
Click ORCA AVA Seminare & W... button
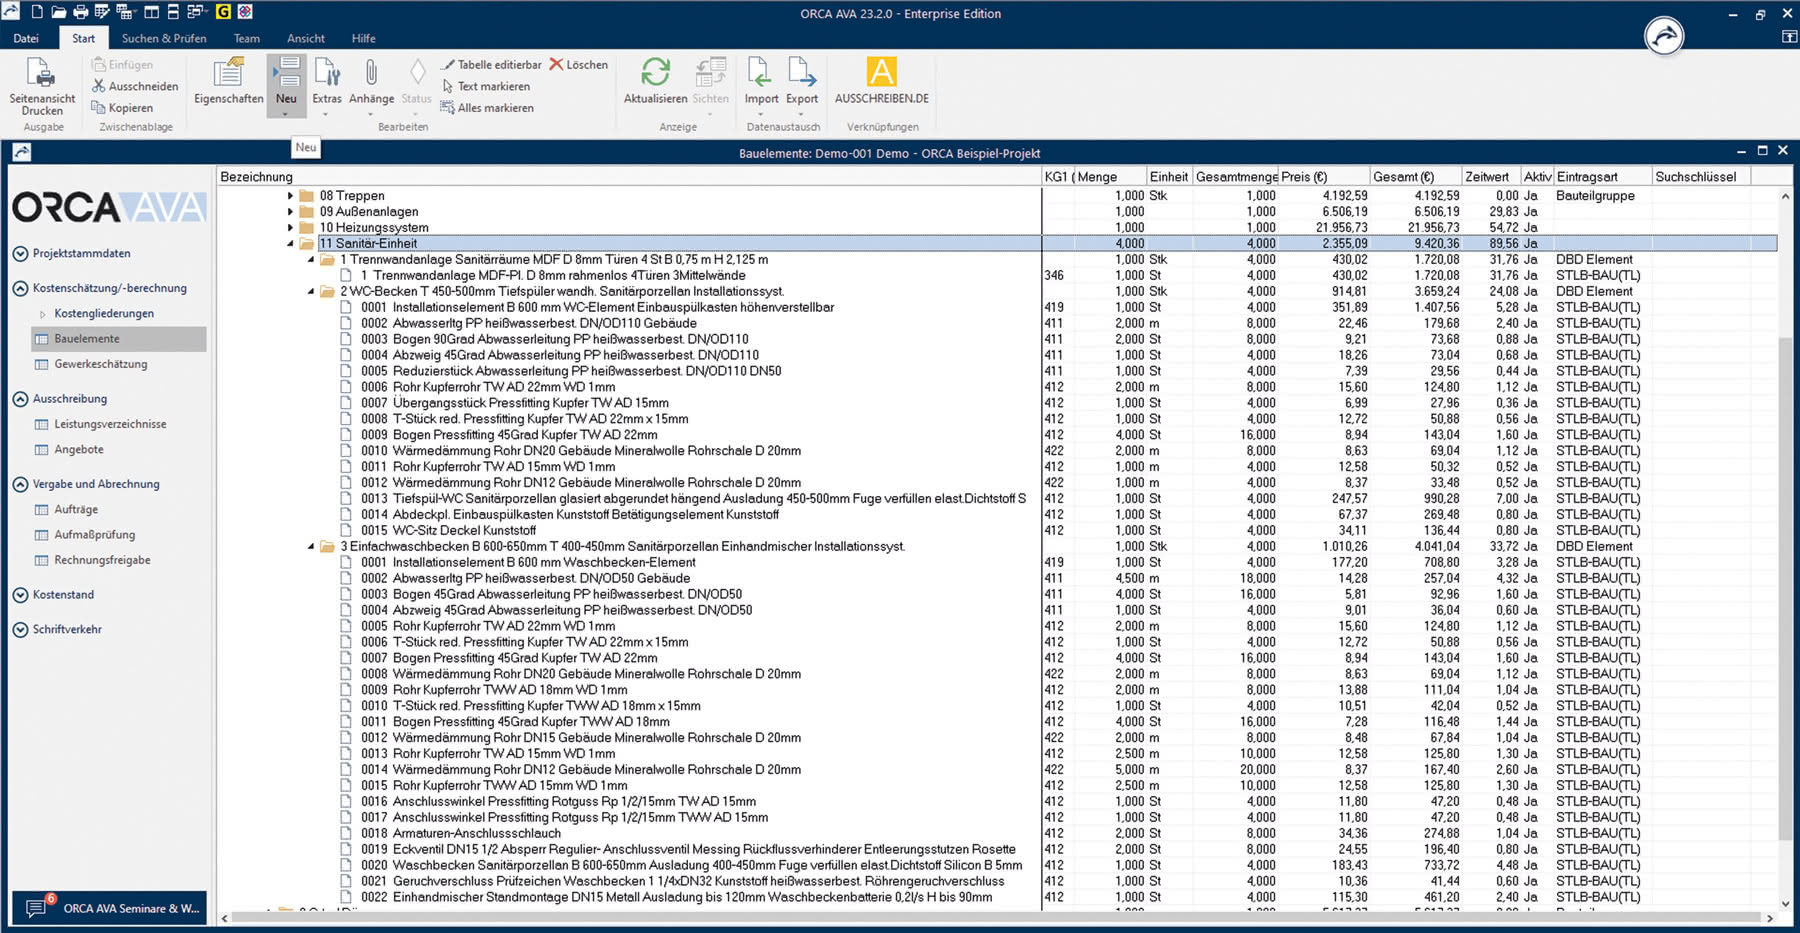pyautogui.click(x=110, y=908)
